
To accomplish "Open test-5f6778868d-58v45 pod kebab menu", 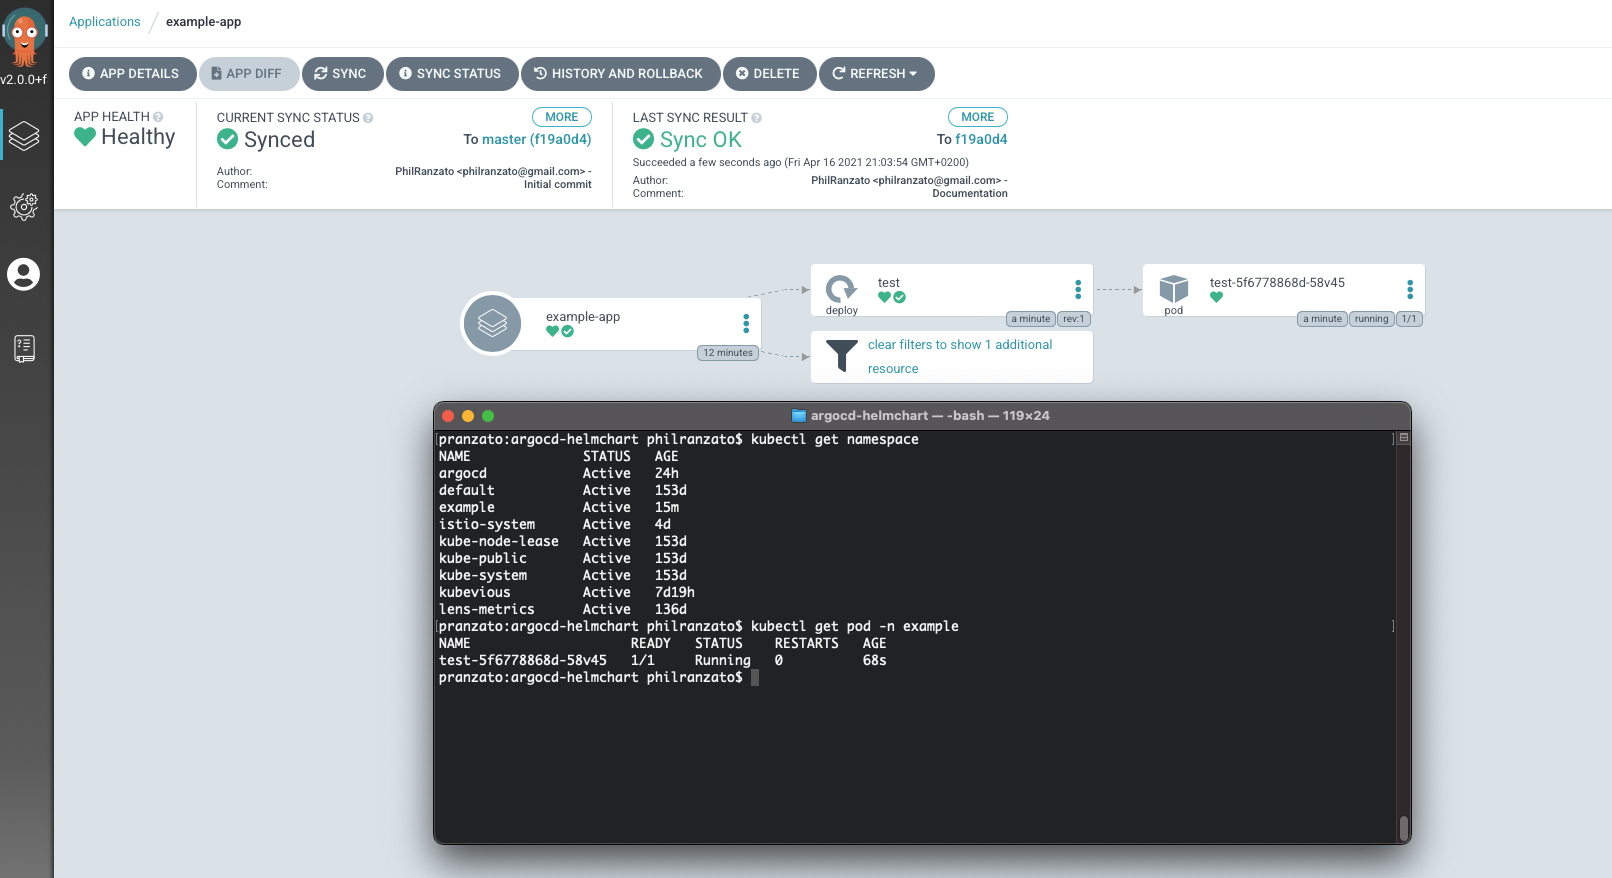I will pos(1410,289).
